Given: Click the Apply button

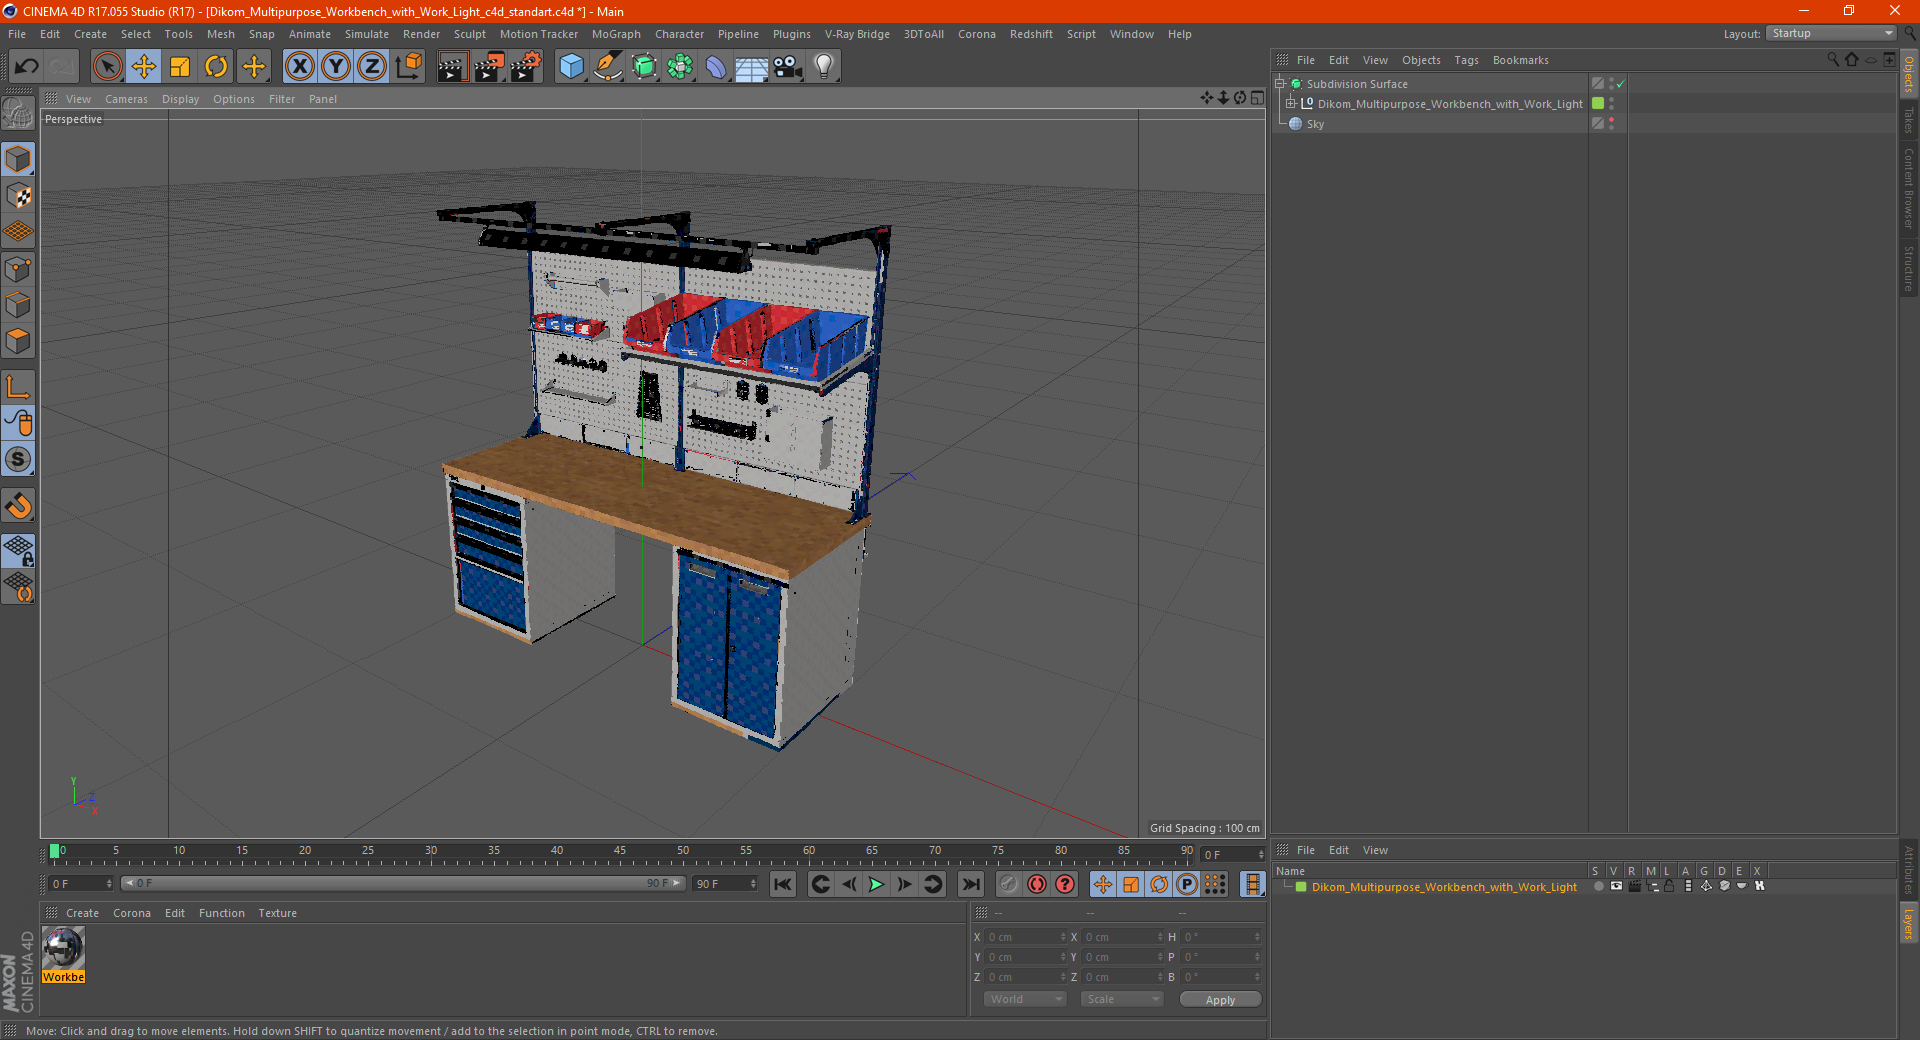Looking at the screenshot, I should pyautogui.click(x=1219, y=999).
